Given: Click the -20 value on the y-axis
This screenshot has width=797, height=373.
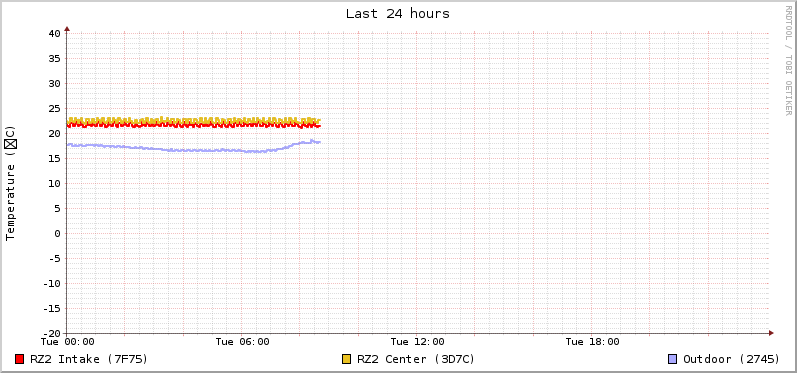Looking at the screenshot, I should click(x=51, y=333).
